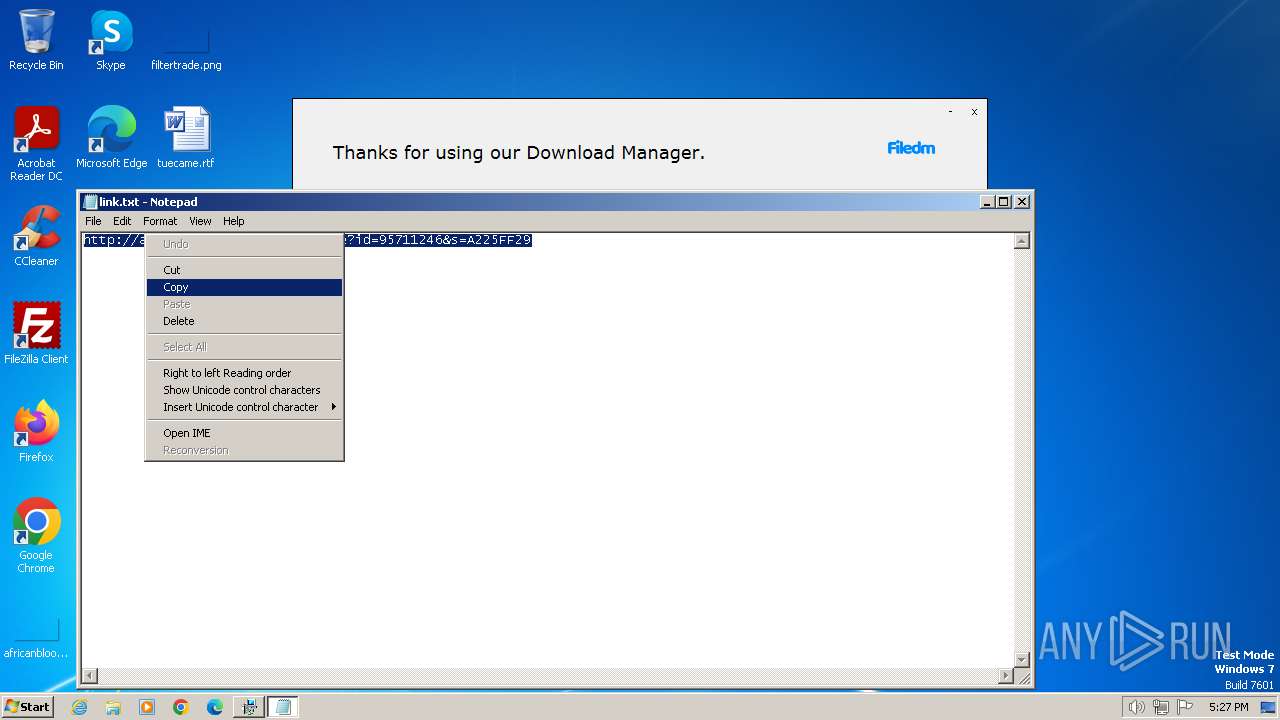
Task: Open the Action Center flag icon
Action: 1183,707
